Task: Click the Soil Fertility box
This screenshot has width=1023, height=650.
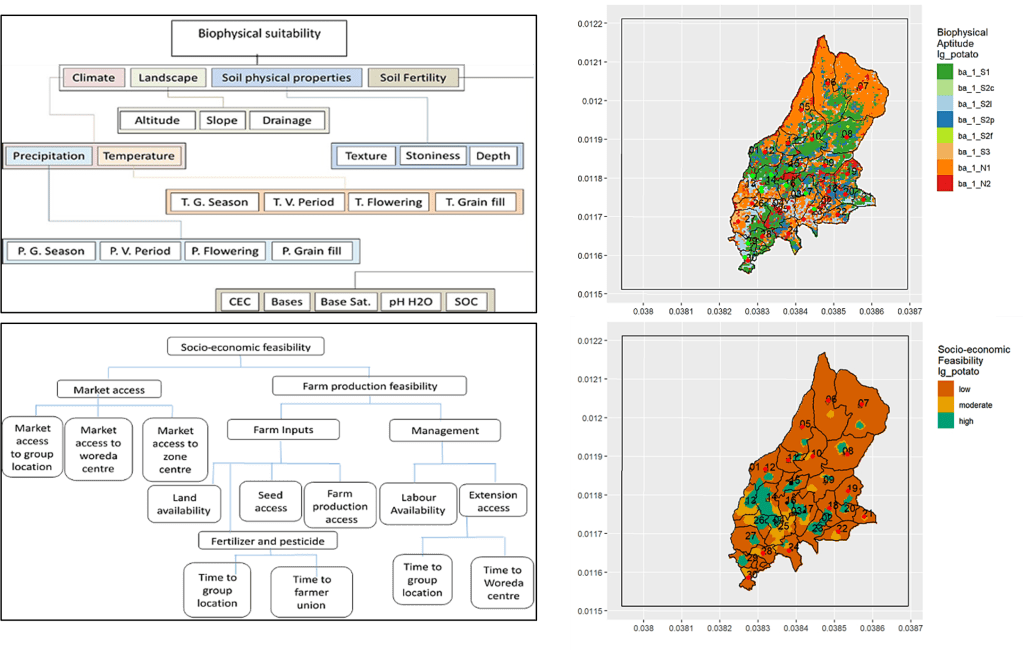Action: 413,77
